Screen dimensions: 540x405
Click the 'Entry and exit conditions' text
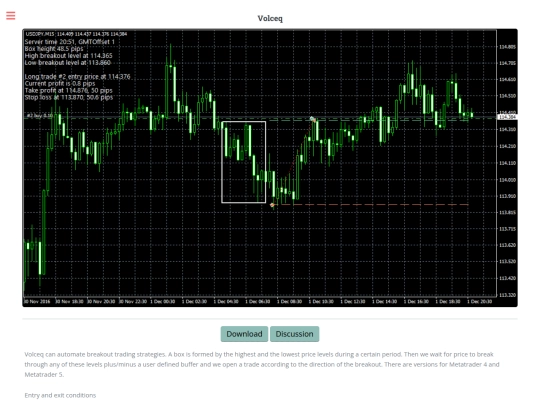(x=60, y=395)
